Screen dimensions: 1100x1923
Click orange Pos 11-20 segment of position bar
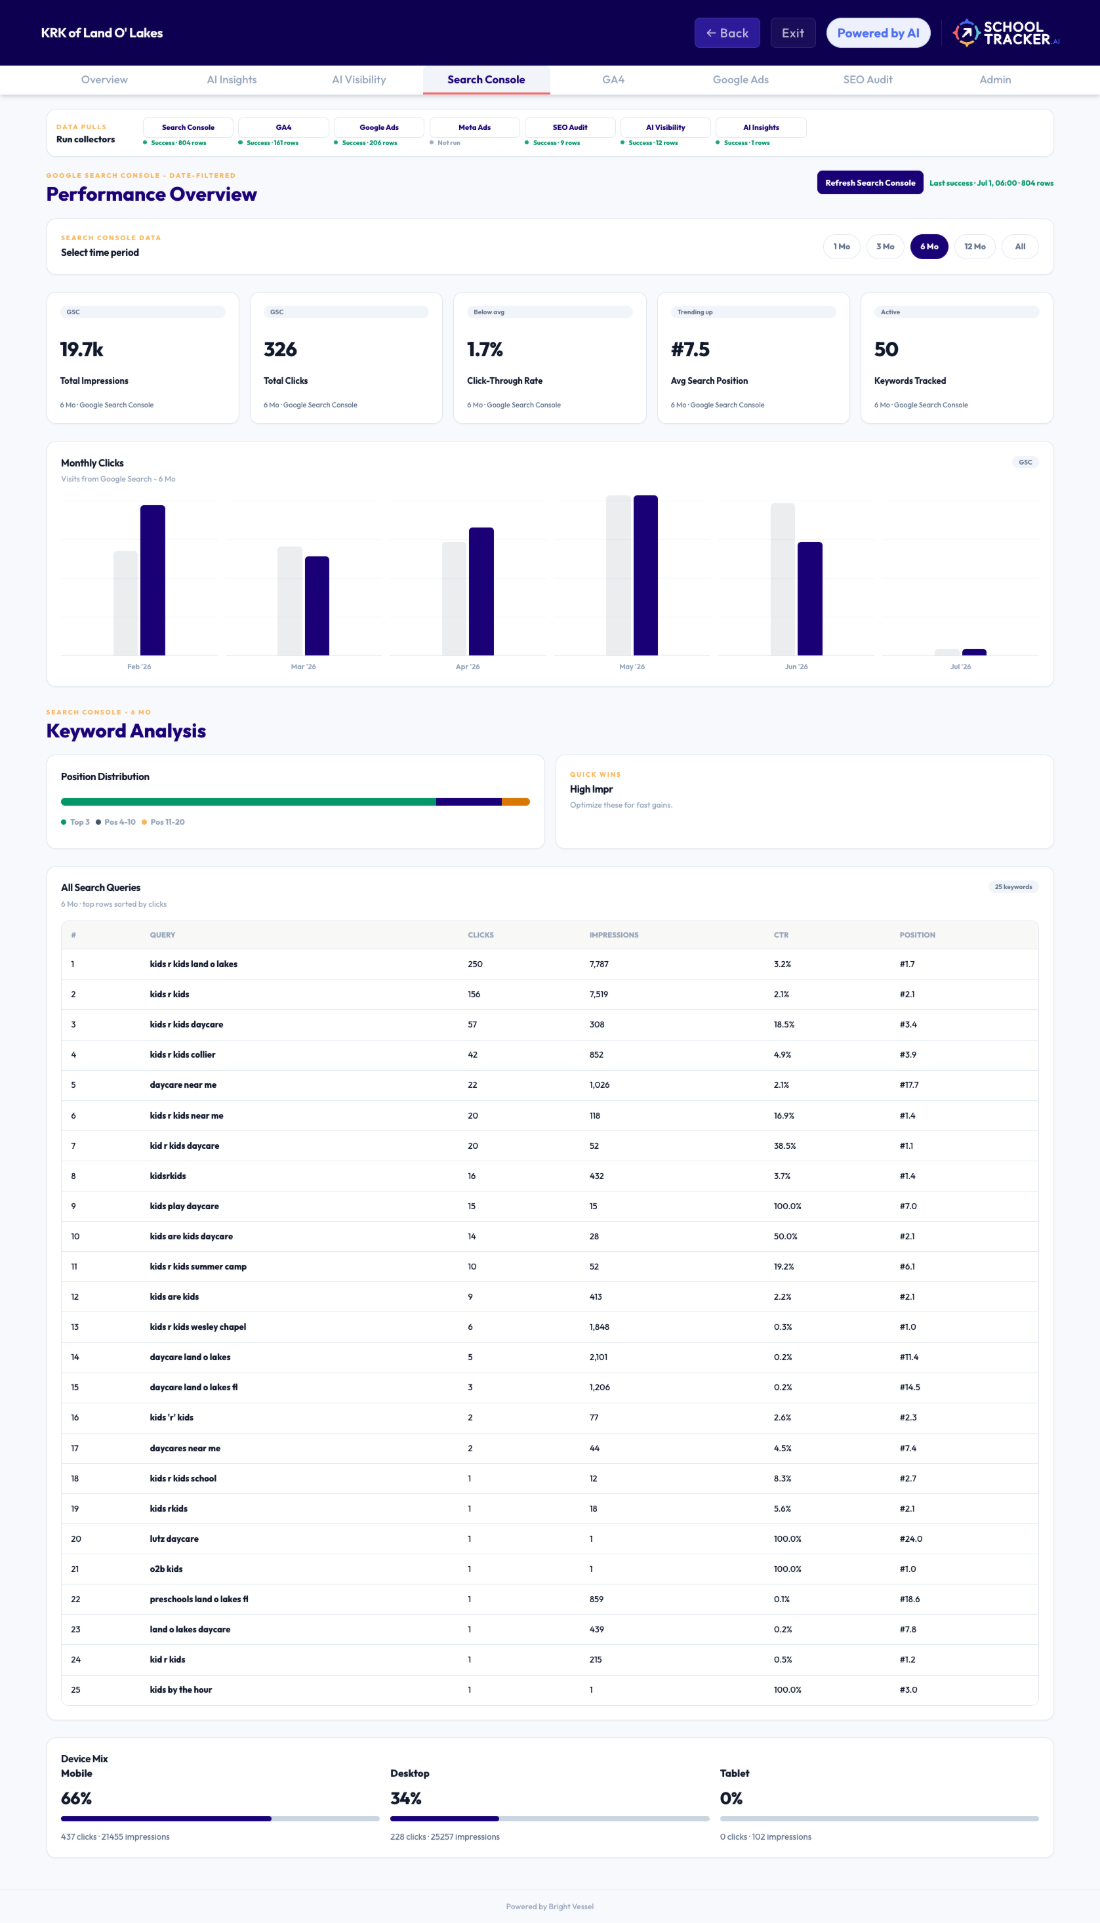pos(516,802)
